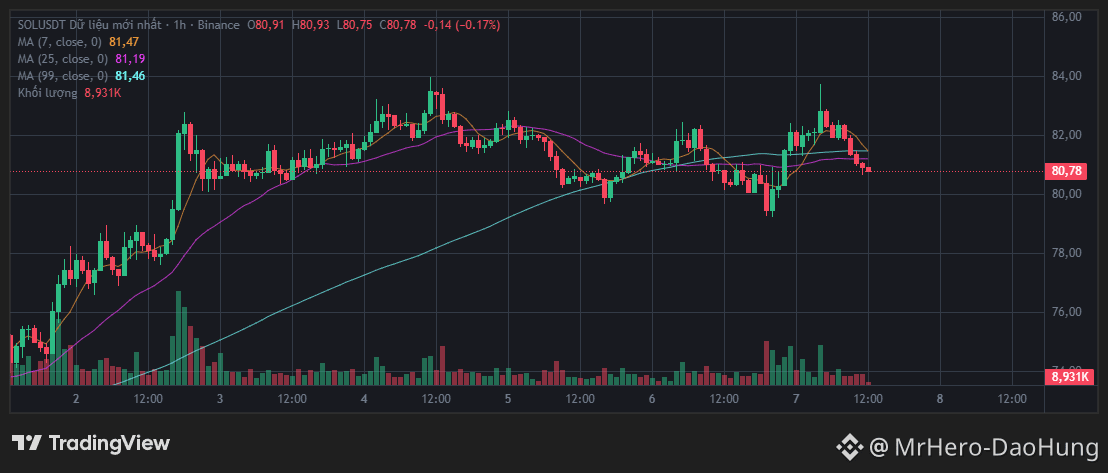Click the 86,00 price axis label
The height and width of the screenshot is (473, 1108).
(1068, 16)
